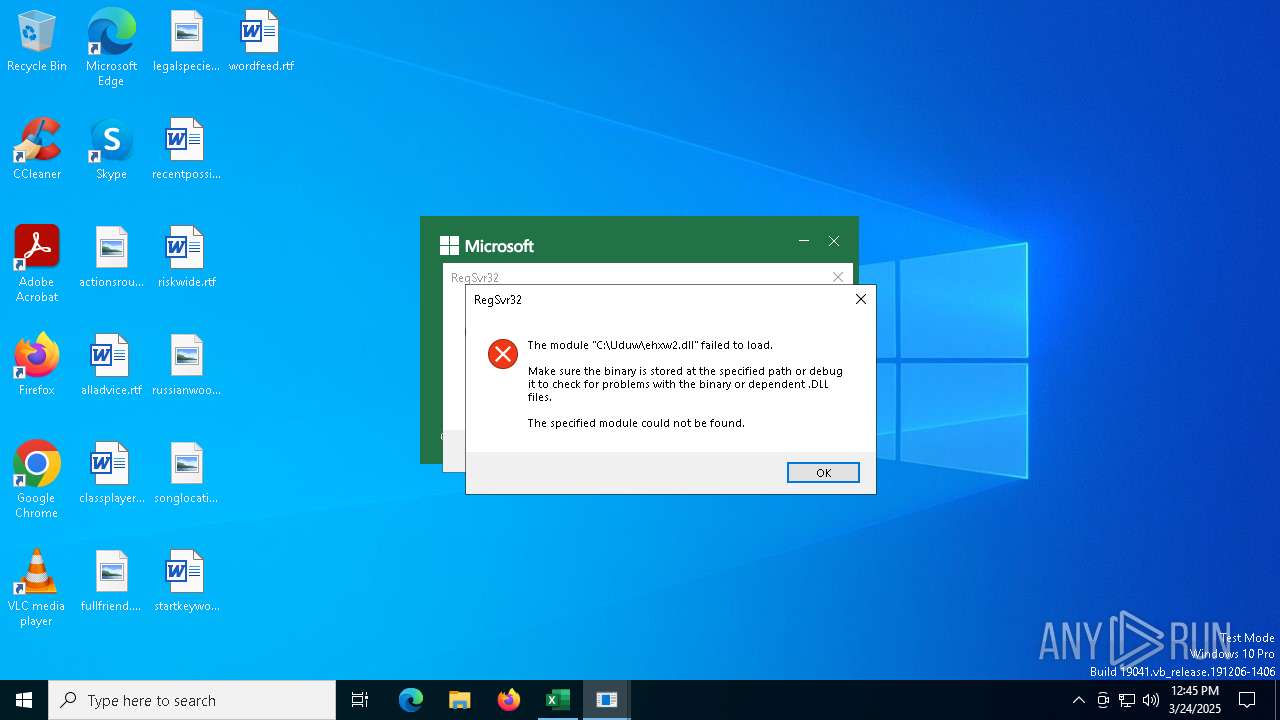
Task: Click the system tray icon left of network
Action: tap(1103, 700)
